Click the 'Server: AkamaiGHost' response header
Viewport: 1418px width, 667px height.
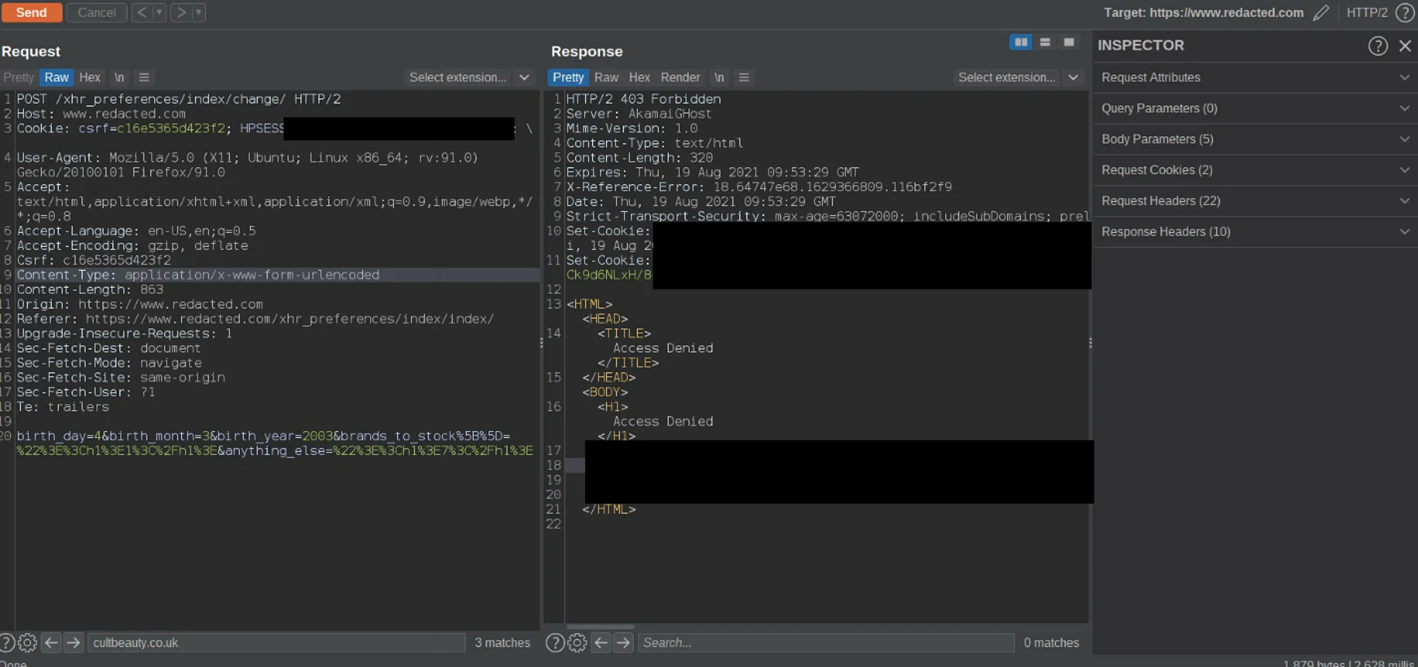coord(639,114)
